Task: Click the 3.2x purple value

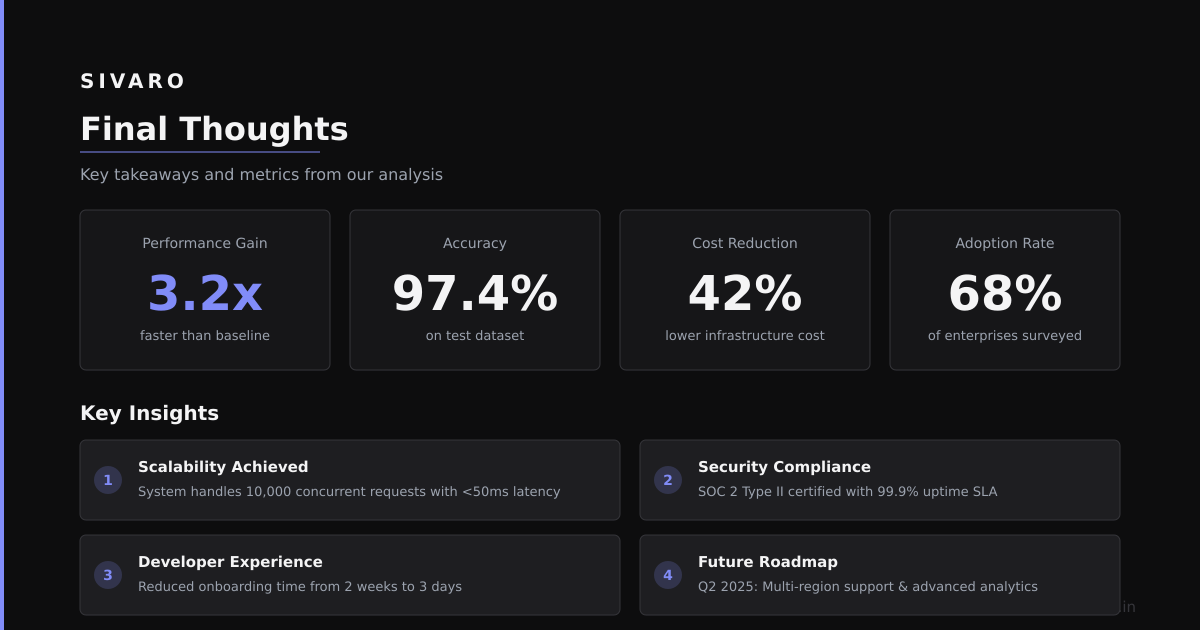Action: (x=205, y=294)
